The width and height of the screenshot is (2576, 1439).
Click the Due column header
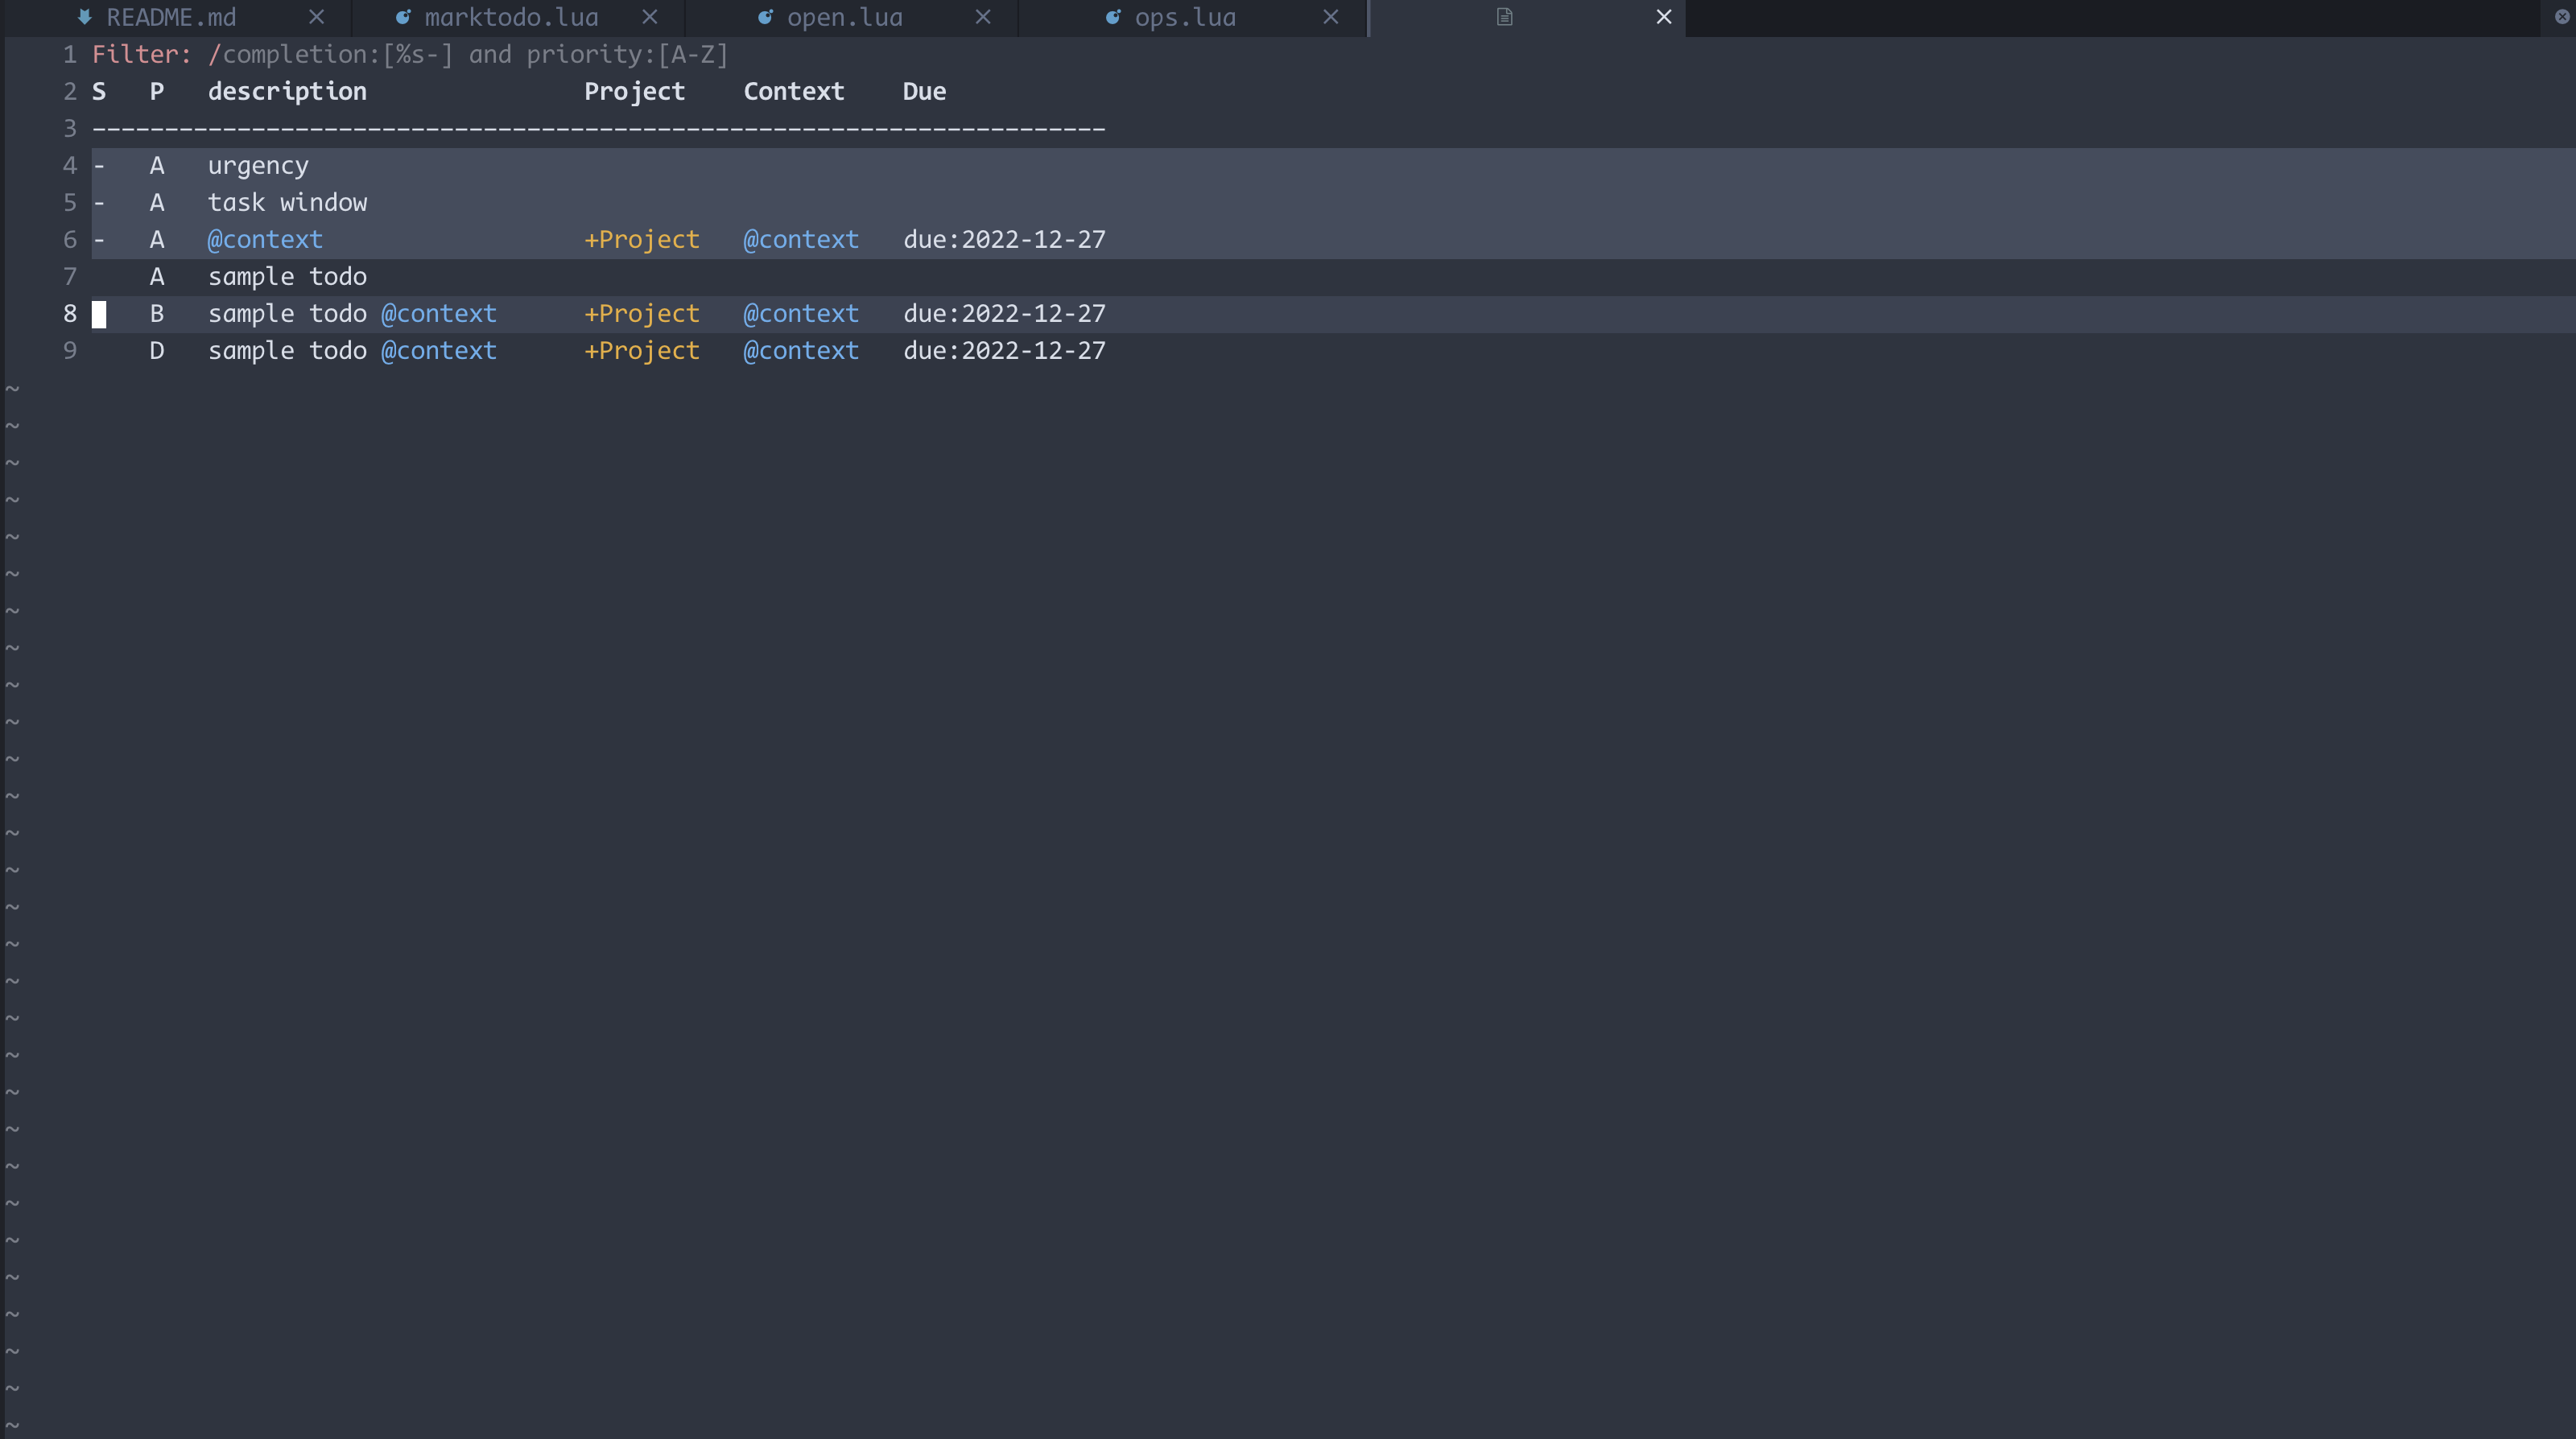point(923,92)
